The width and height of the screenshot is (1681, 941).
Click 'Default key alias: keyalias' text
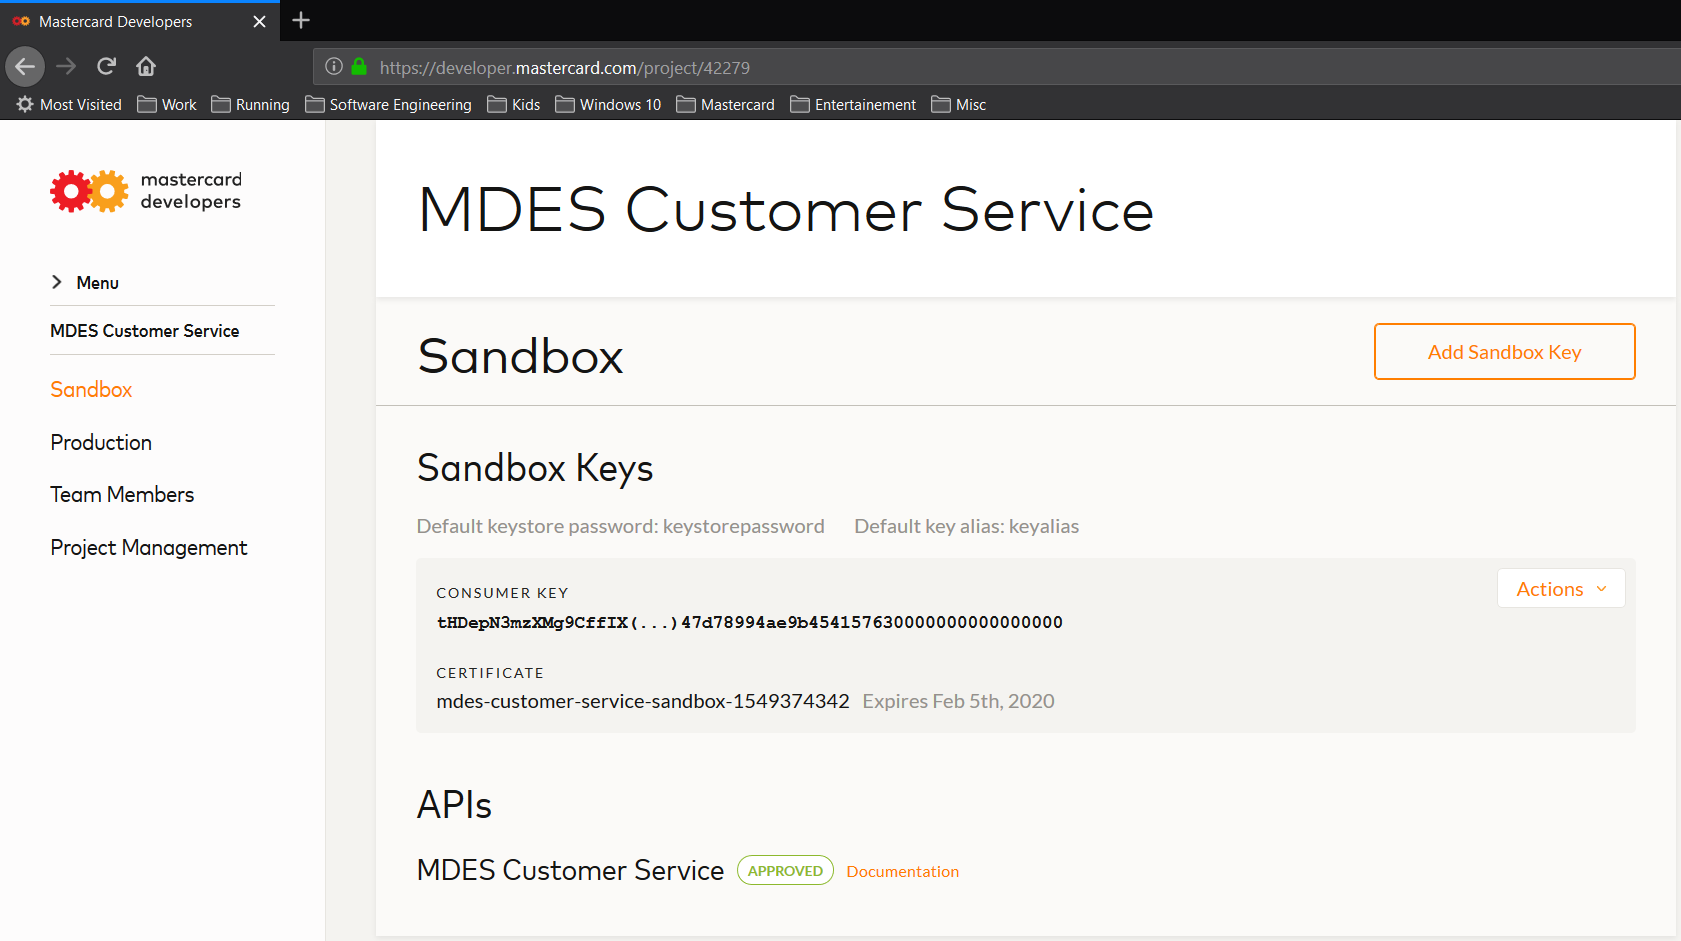point(966,526)
